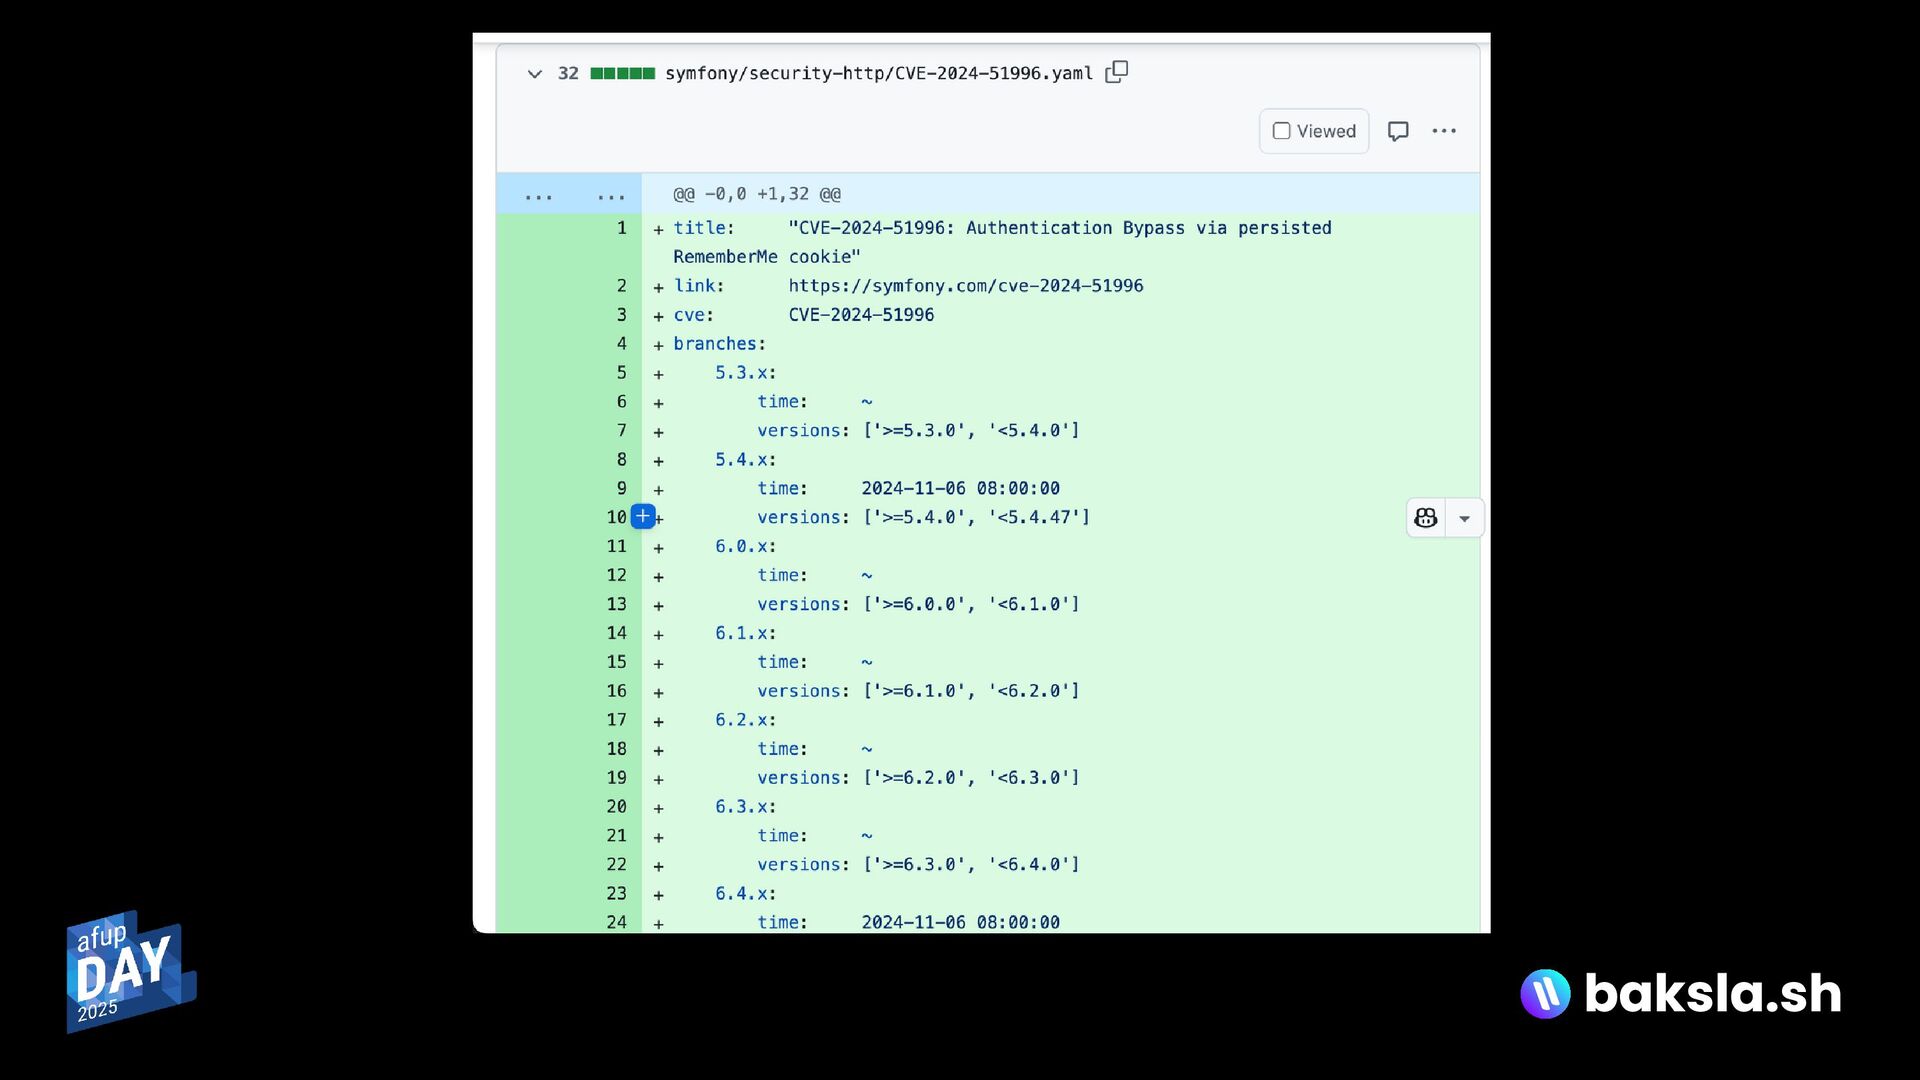Open the file comment speech-bubble icon
The image size is (1920, 1080).
coord(1398,131)
